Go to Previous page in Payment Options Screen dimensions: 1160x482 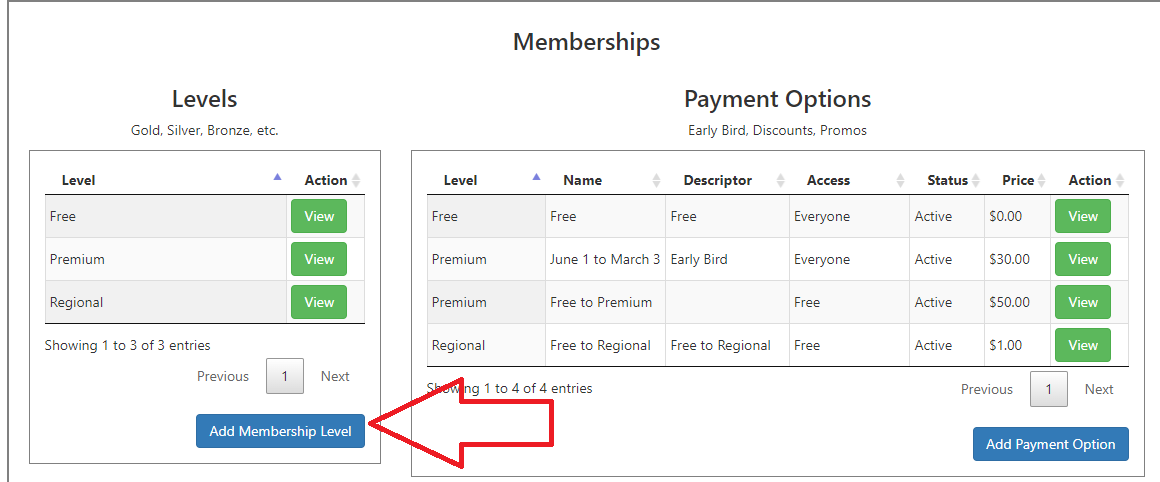tap(986, 389)
